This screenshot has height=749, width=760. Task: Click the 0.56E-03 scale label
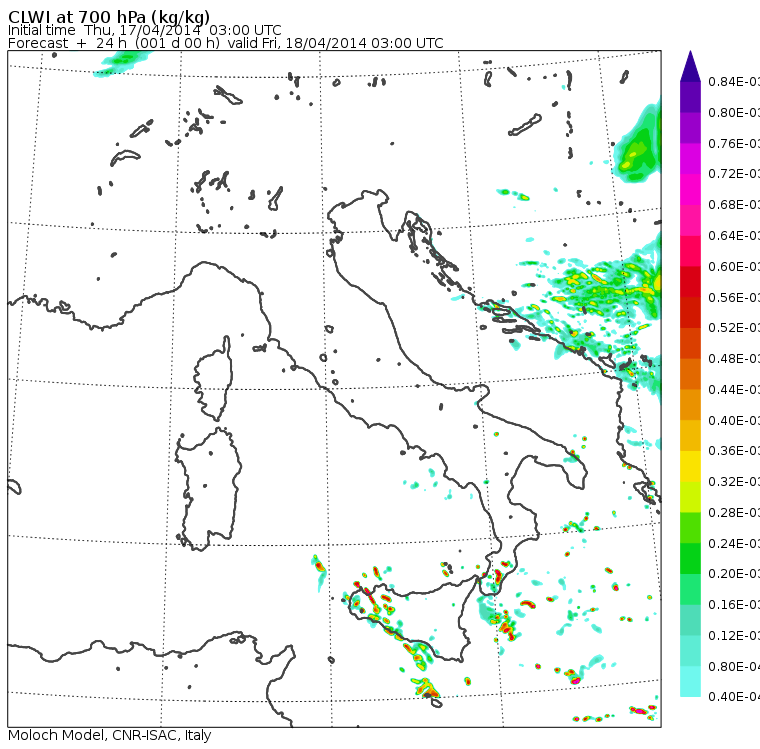coord(734,297)
